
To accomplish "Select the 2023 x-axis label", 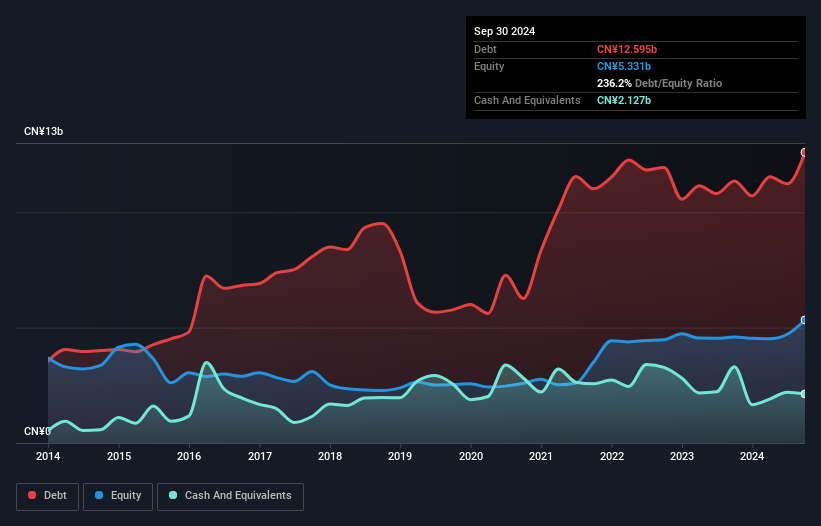I will (x=682, y=456).
